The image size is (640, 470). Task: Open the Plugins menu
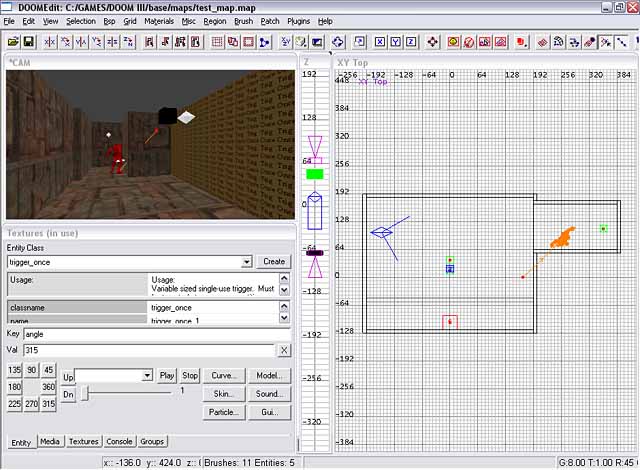point(298,21)
